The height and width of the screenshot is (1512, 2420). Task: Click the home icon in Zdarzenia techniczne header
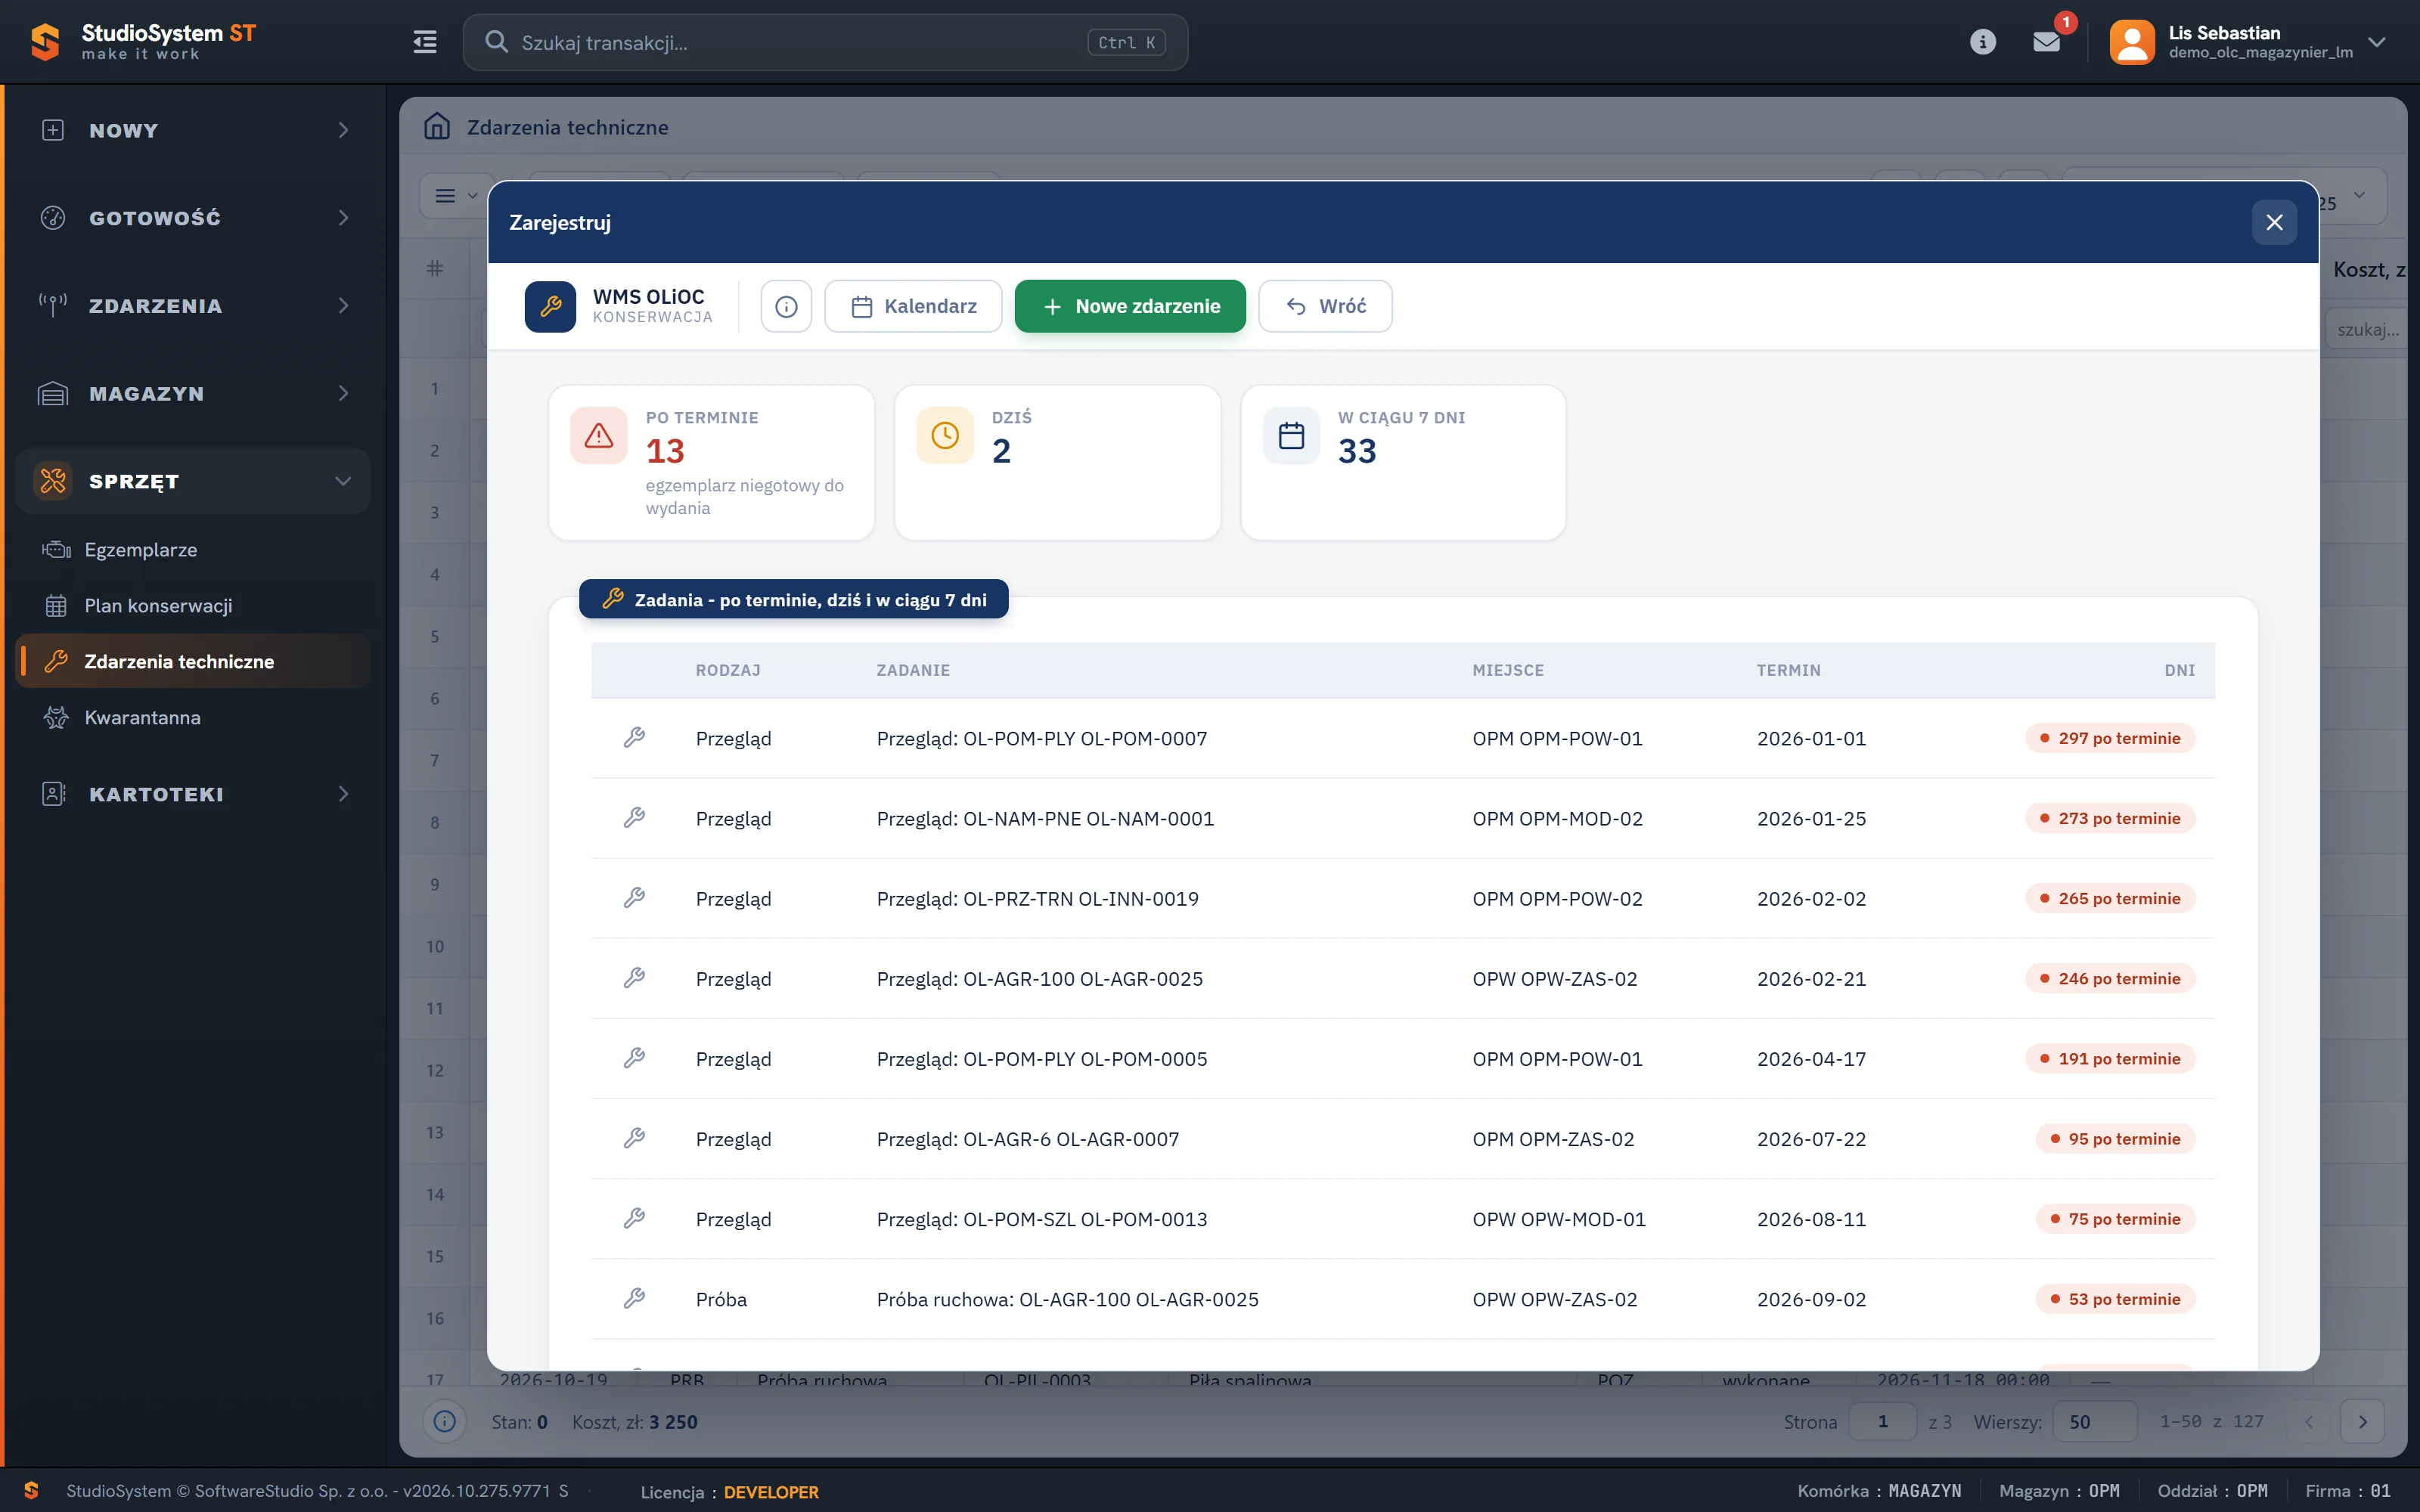point(437,127)
